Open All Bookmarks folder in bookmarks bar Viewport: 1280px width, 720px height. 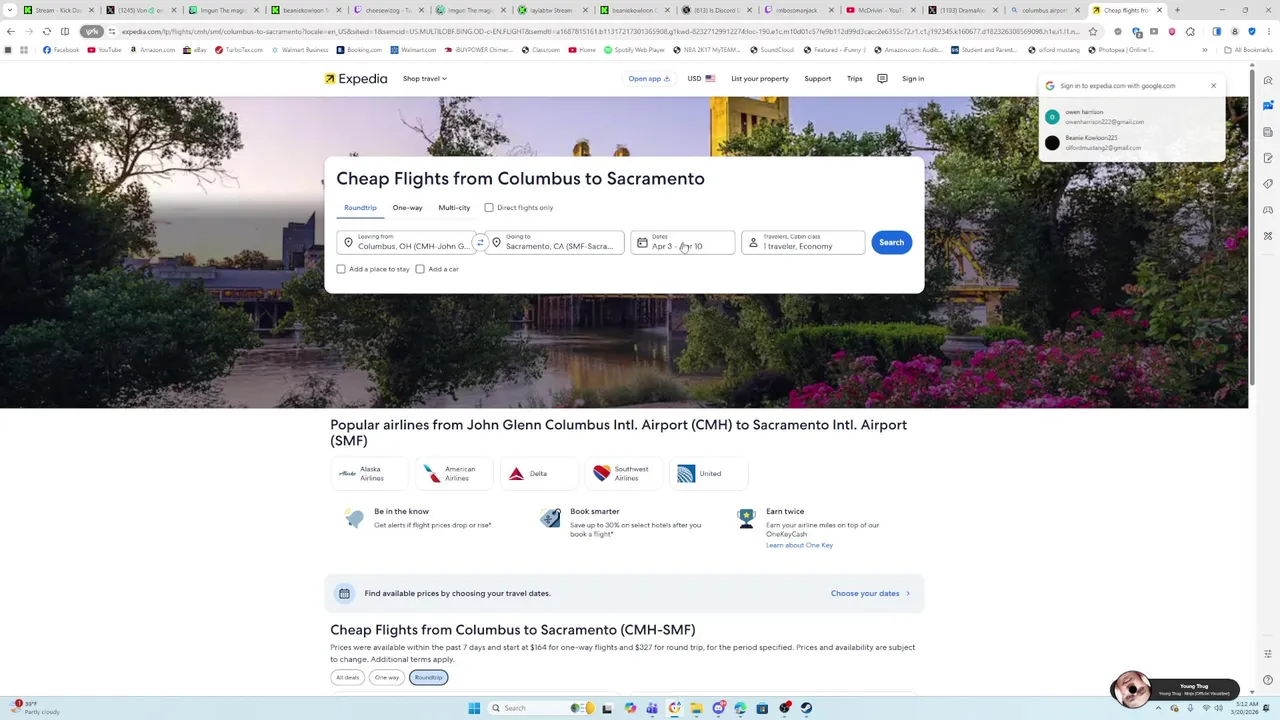pos(1248,50)
